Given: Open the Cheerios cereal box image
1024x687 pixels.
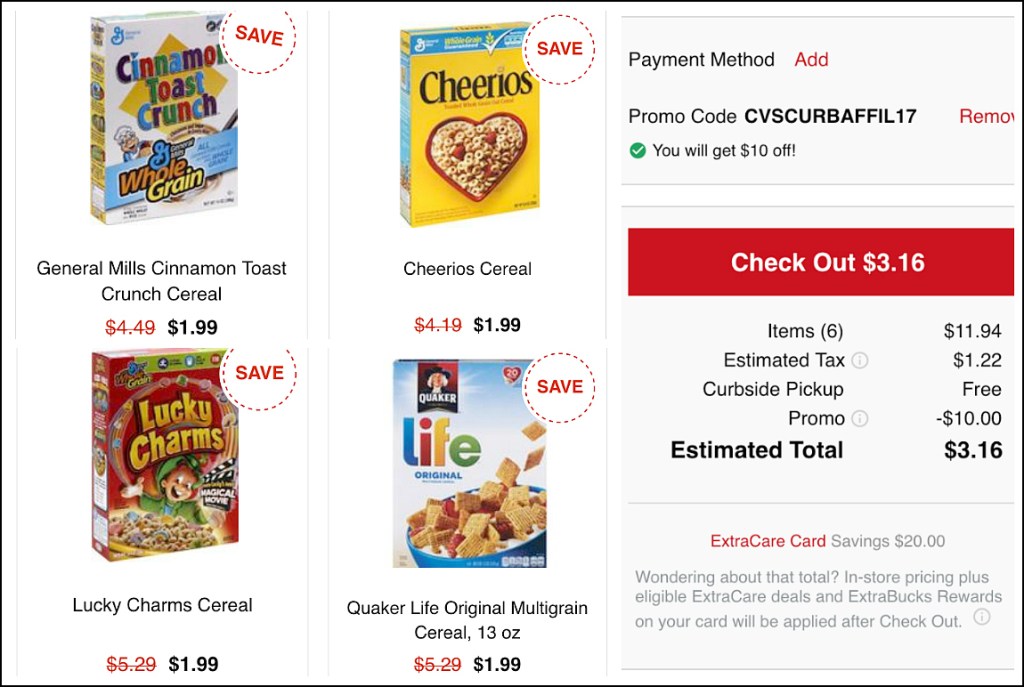Looking at the screenshot, I should pos(468,125).
